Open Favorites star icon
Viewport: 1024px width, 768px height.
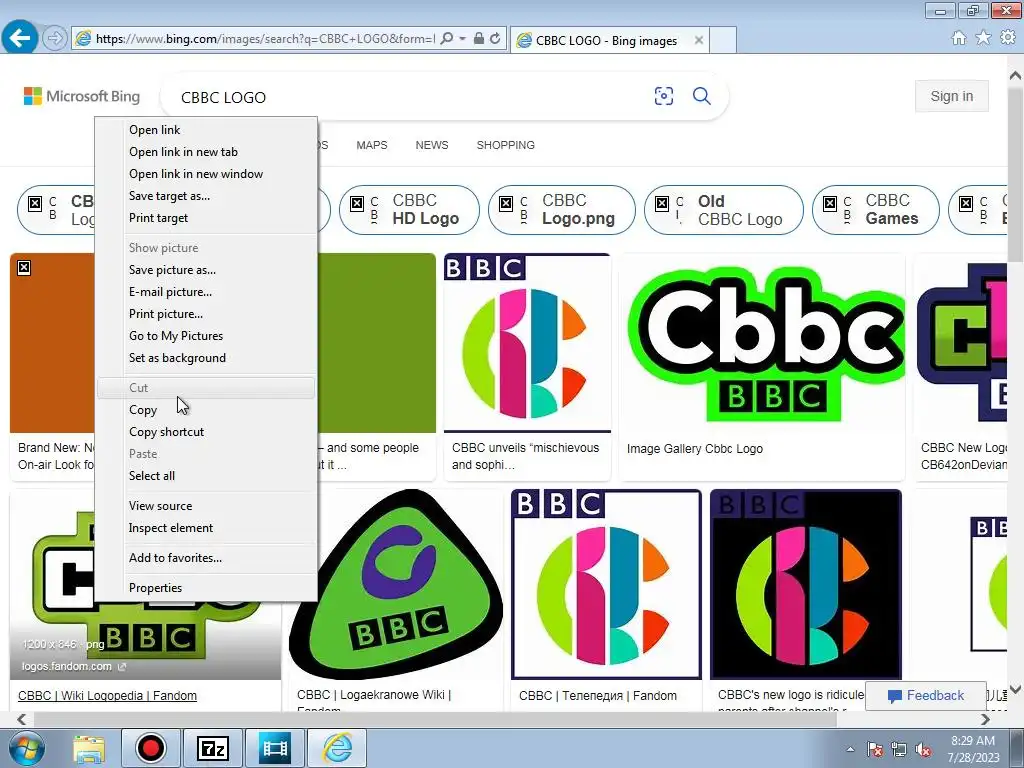[983, 38]
